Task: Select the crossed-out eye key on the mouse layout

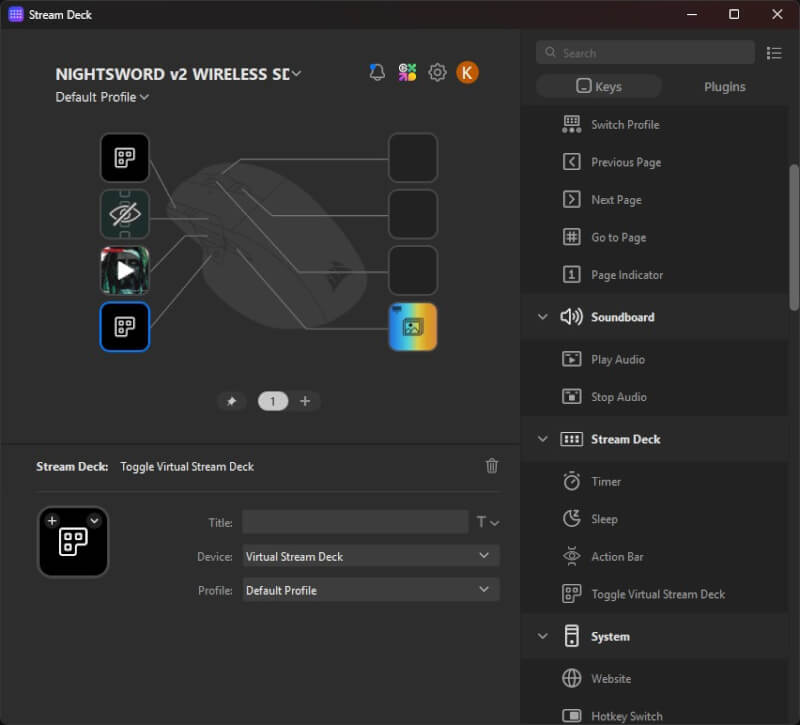Action: [x=125, y=214]
